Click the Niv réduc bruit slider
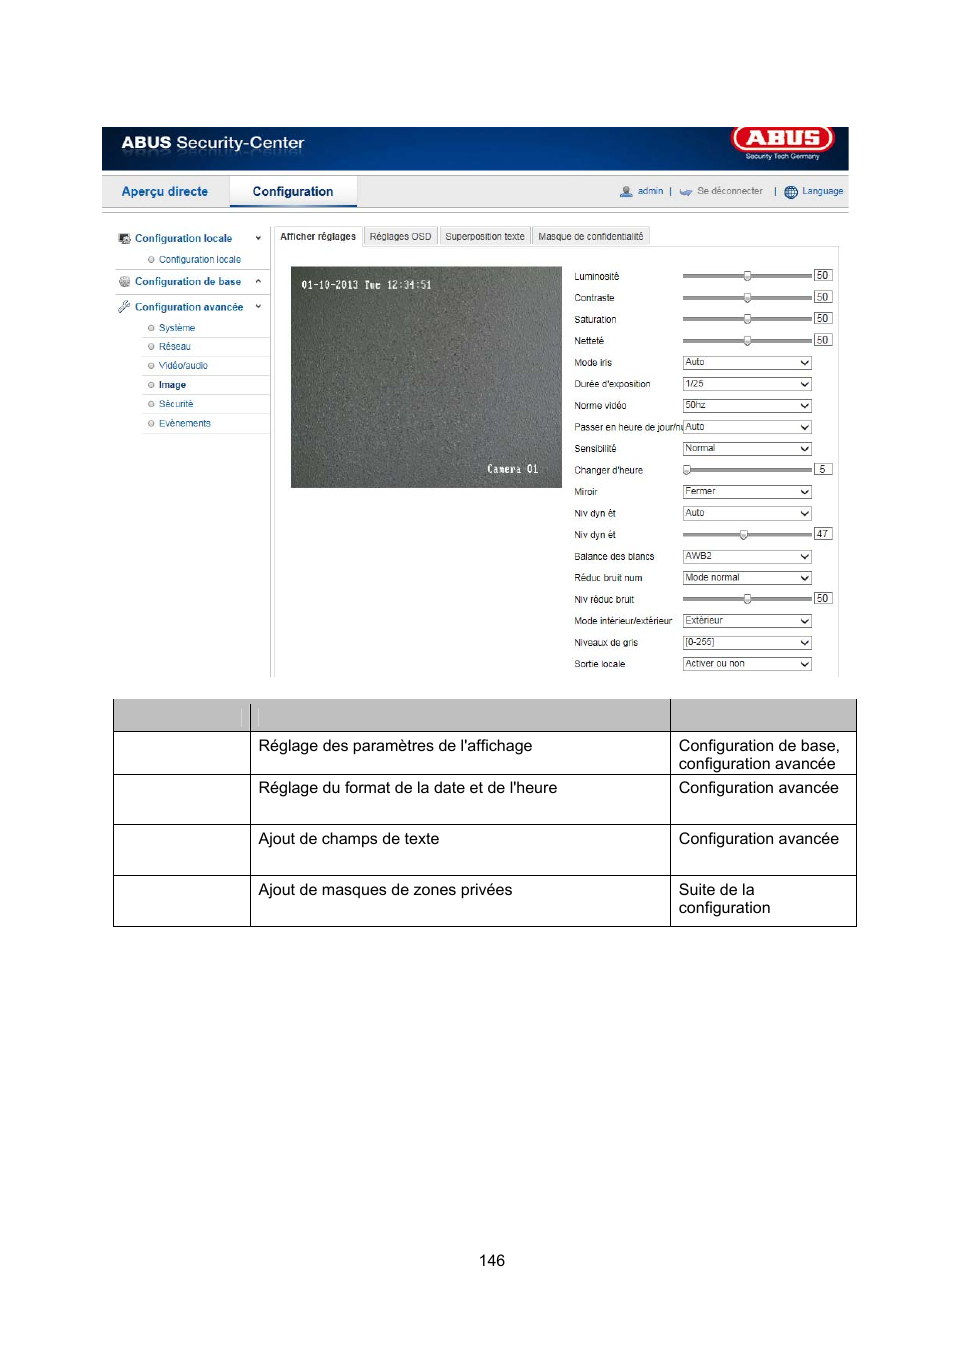 [747, 599]
